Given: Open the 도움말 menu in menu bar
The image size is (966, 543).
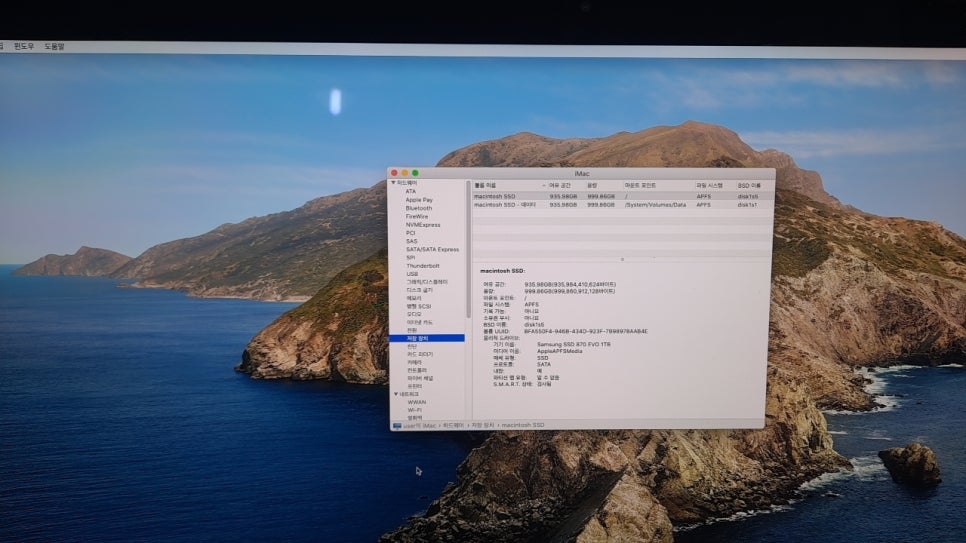Looking at the screenshot, I should click(x=54, y=46).
